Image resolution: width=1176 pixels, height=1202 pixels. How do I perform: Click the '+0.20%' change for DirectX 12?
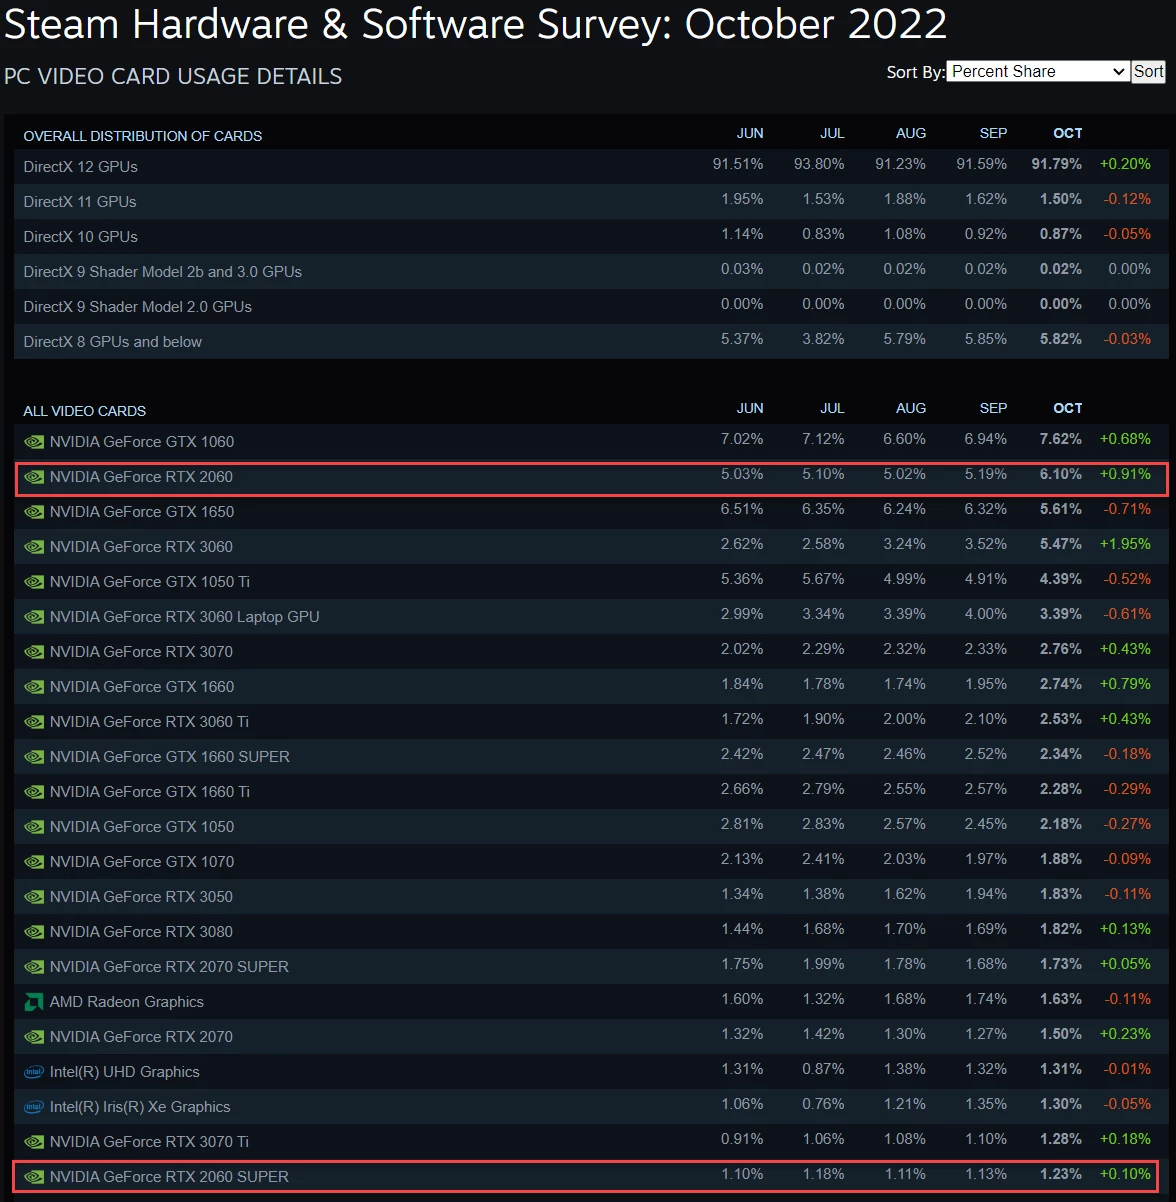click(x=1125, y=164)
